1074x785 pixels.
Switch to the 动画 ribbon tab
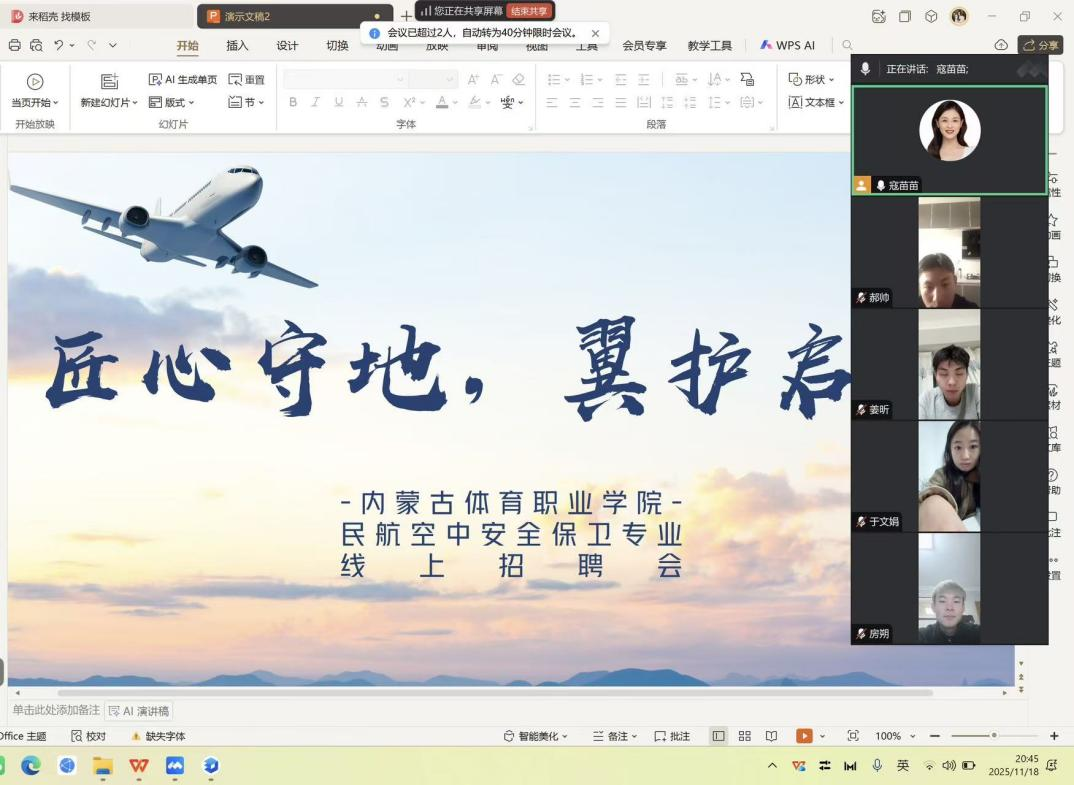point(387,45)
